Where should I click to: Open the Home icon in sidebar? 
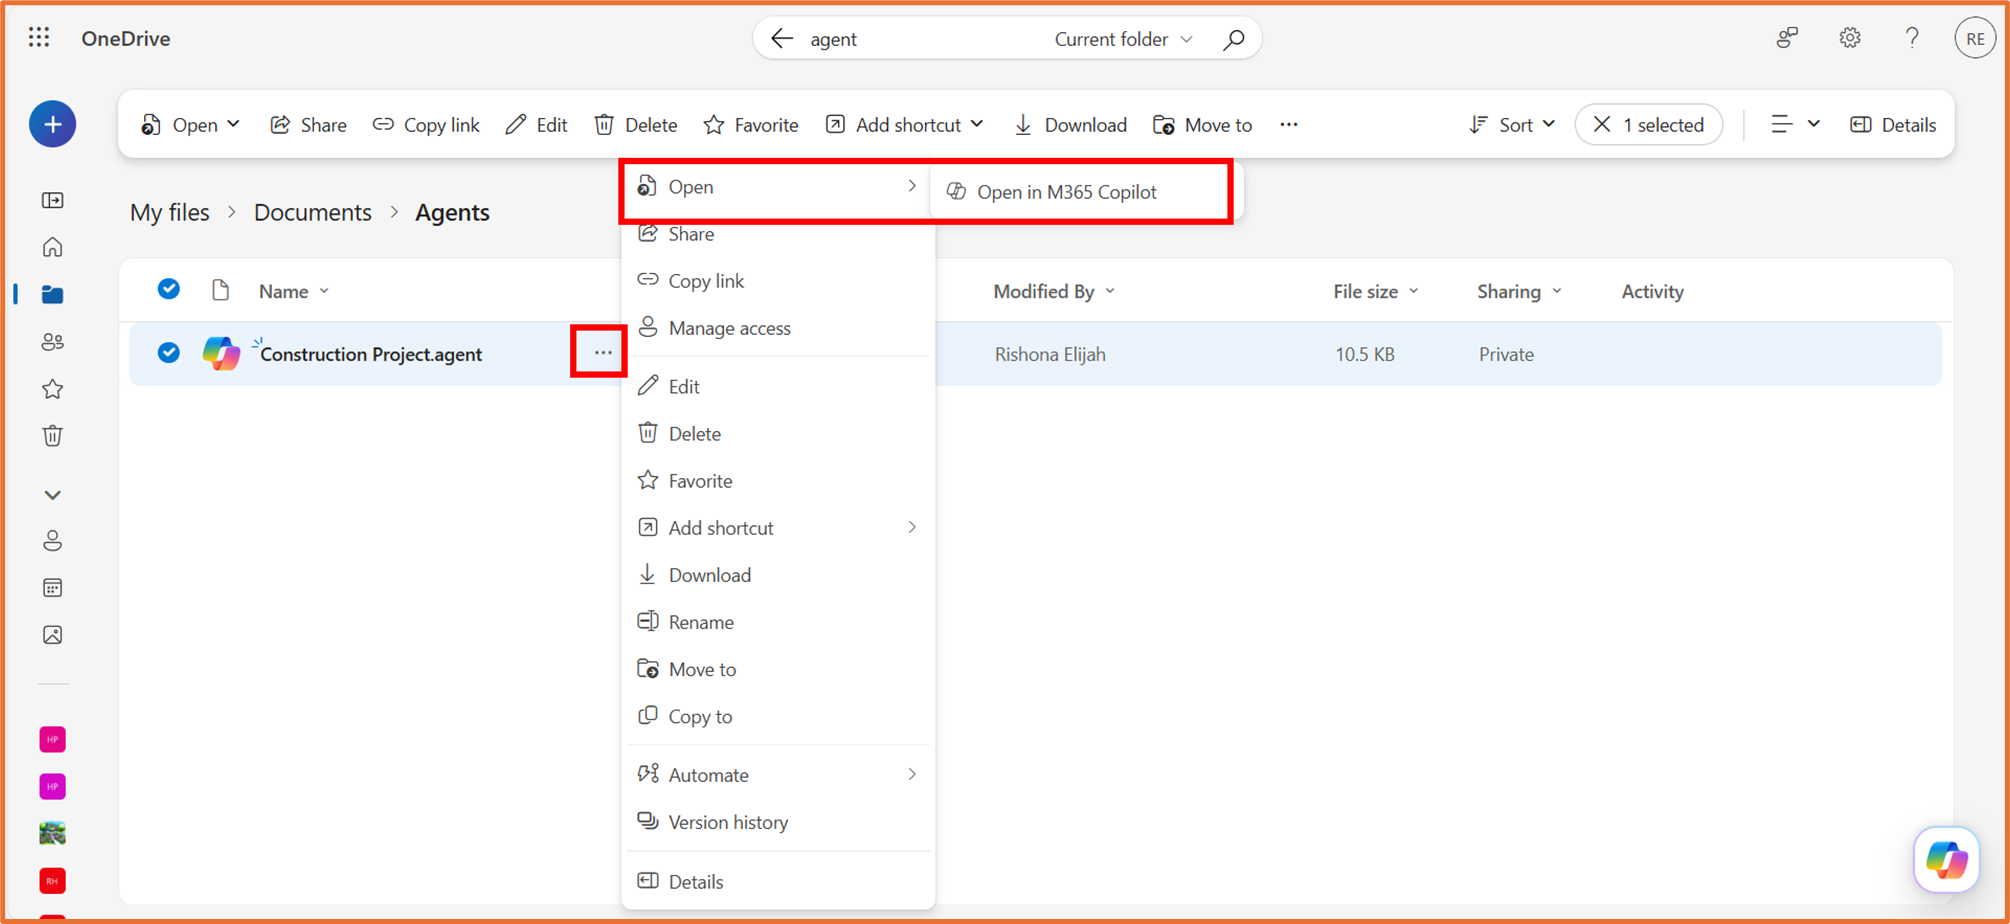coord(53,247)
